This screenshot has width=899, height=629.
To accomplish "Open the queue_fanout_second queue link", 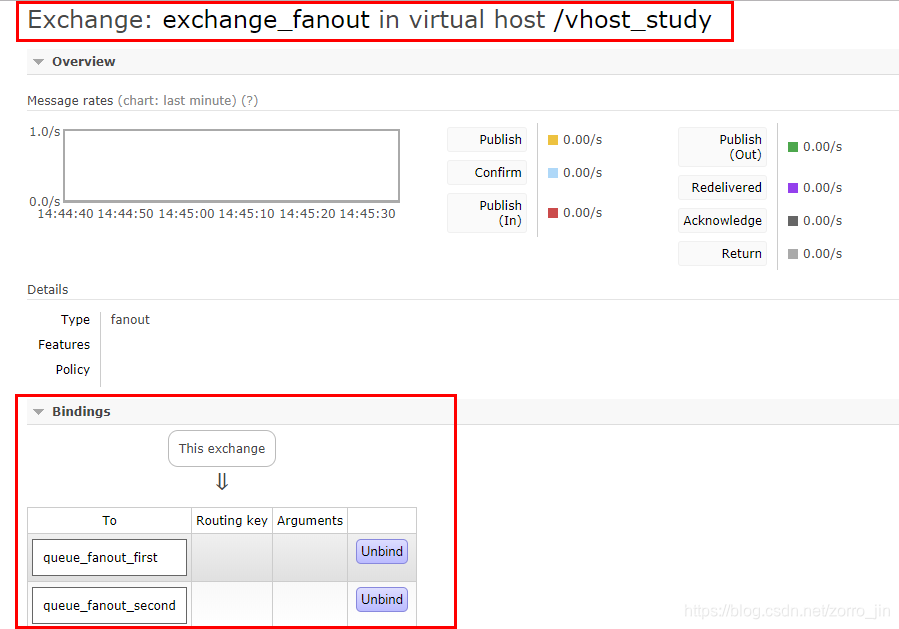I will point(110,605).
